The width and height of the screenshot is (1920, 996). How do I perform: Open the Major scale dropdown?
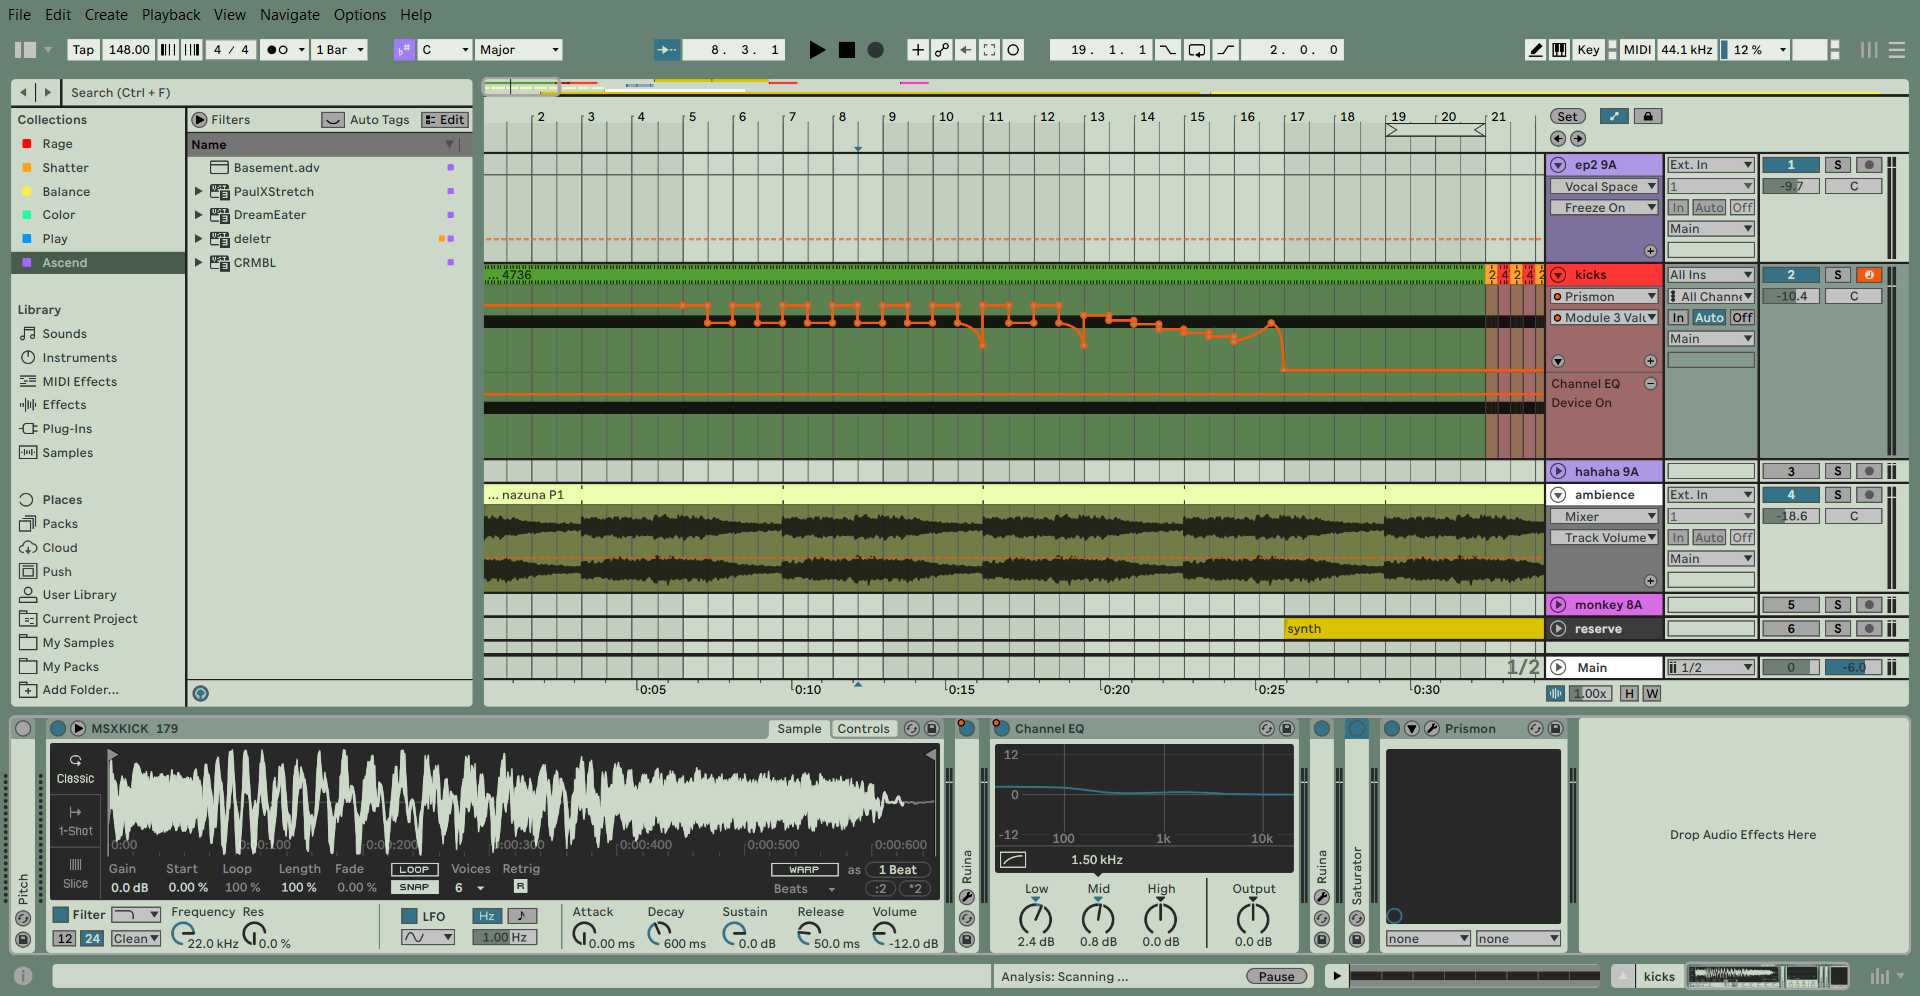(x=519, y=50)
